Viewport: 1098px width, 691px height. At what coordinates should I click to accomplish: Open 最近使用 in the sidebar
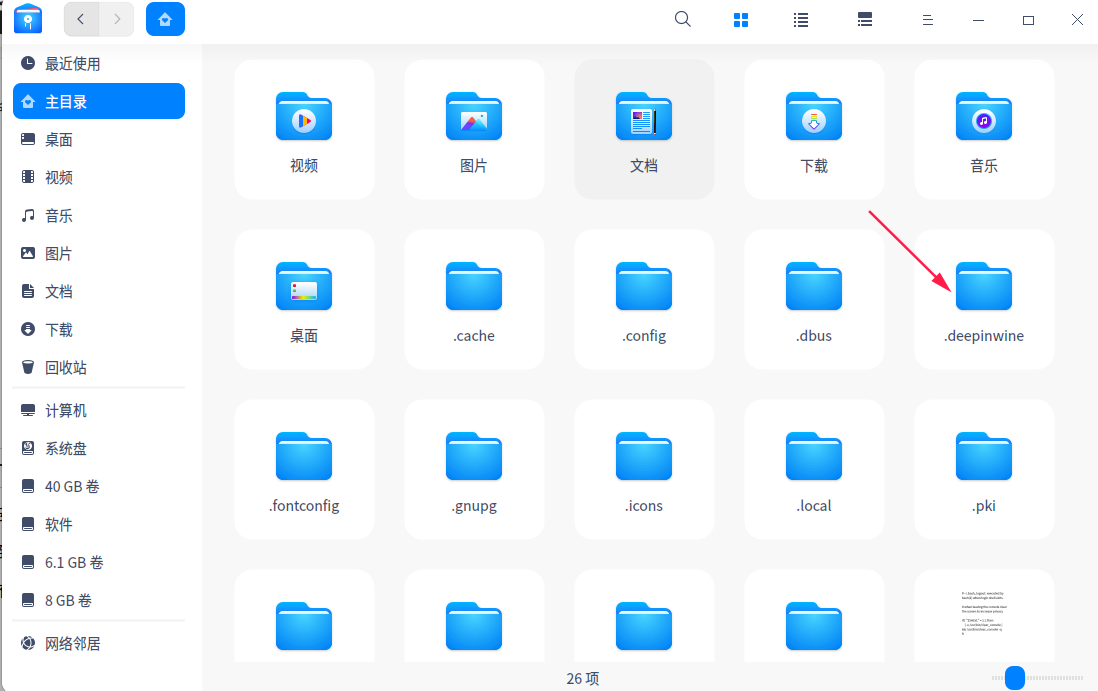point(72,64)
